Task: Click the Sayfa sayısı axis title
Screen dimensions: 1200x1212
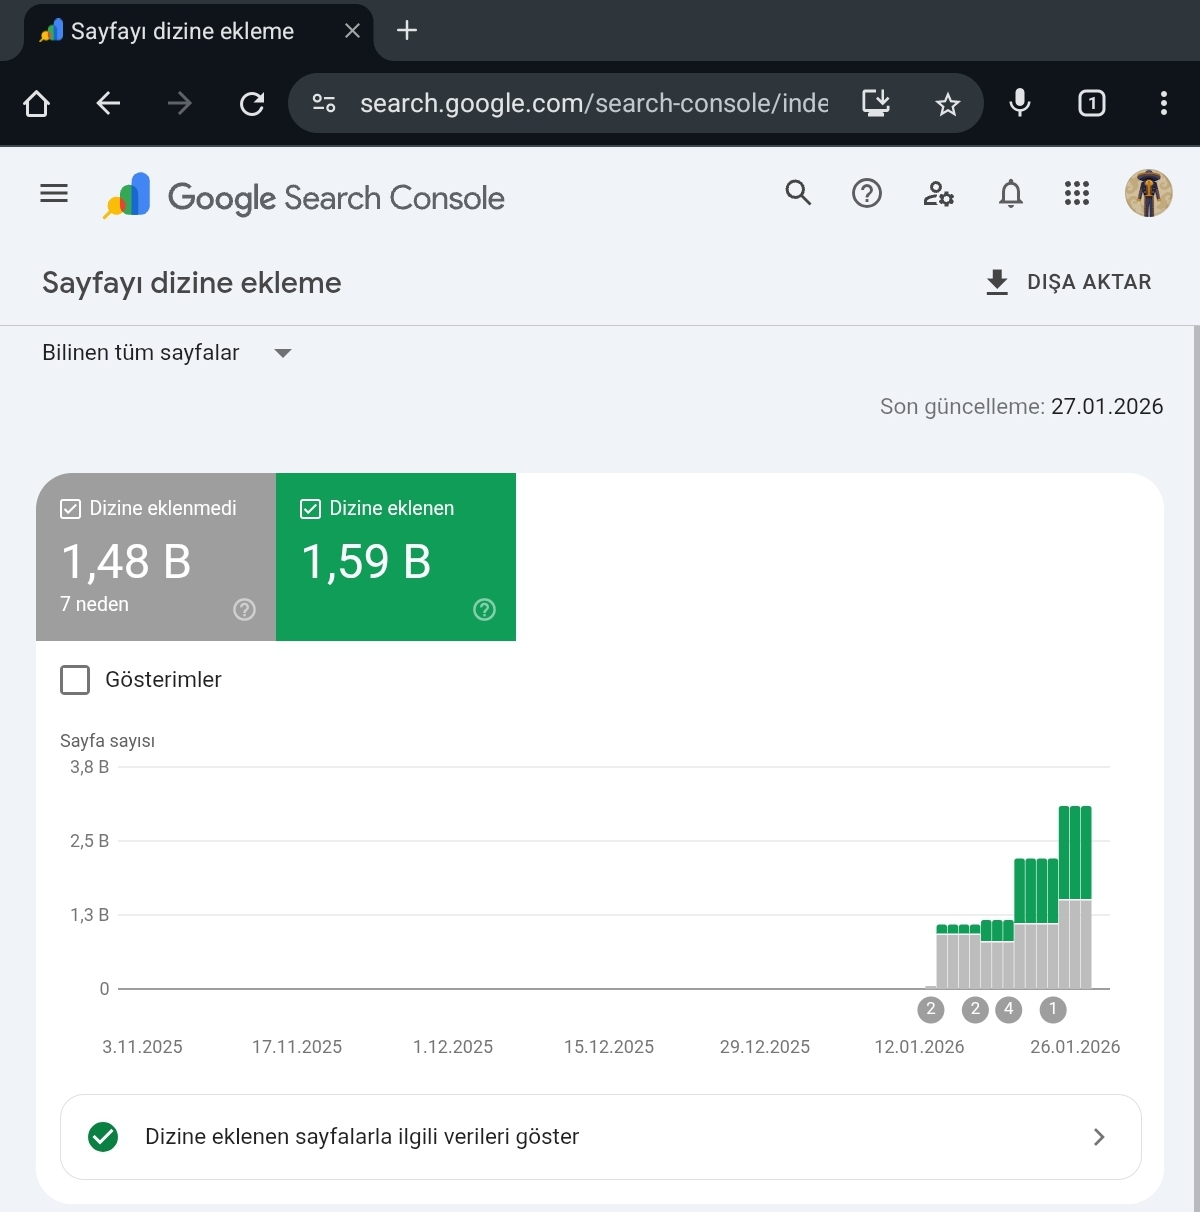Action: click(107, 741)
